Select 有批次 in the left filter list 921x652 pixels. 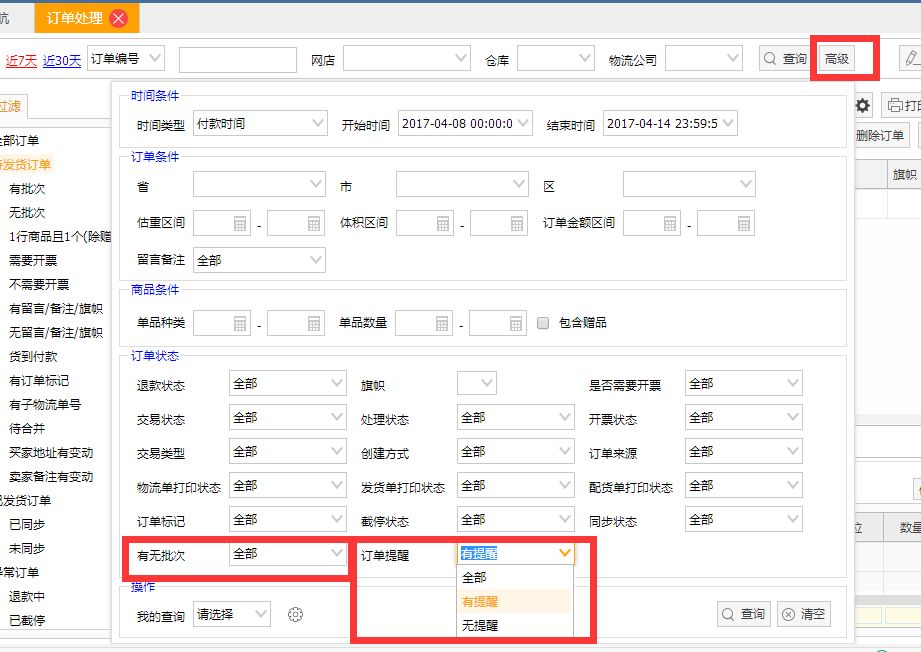[27, 189]
